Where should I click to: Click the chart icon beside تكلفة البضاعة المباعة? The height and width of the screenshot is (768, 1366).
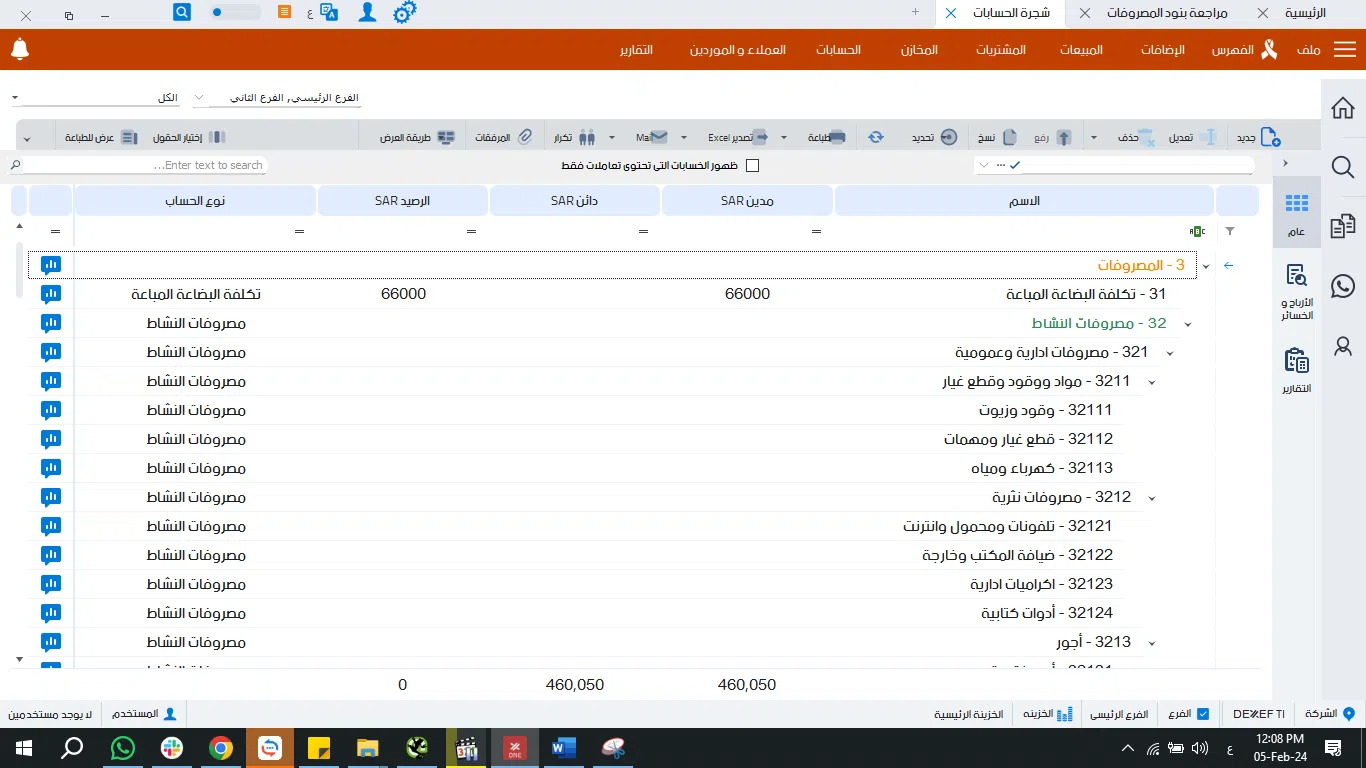tap(51, 294)
